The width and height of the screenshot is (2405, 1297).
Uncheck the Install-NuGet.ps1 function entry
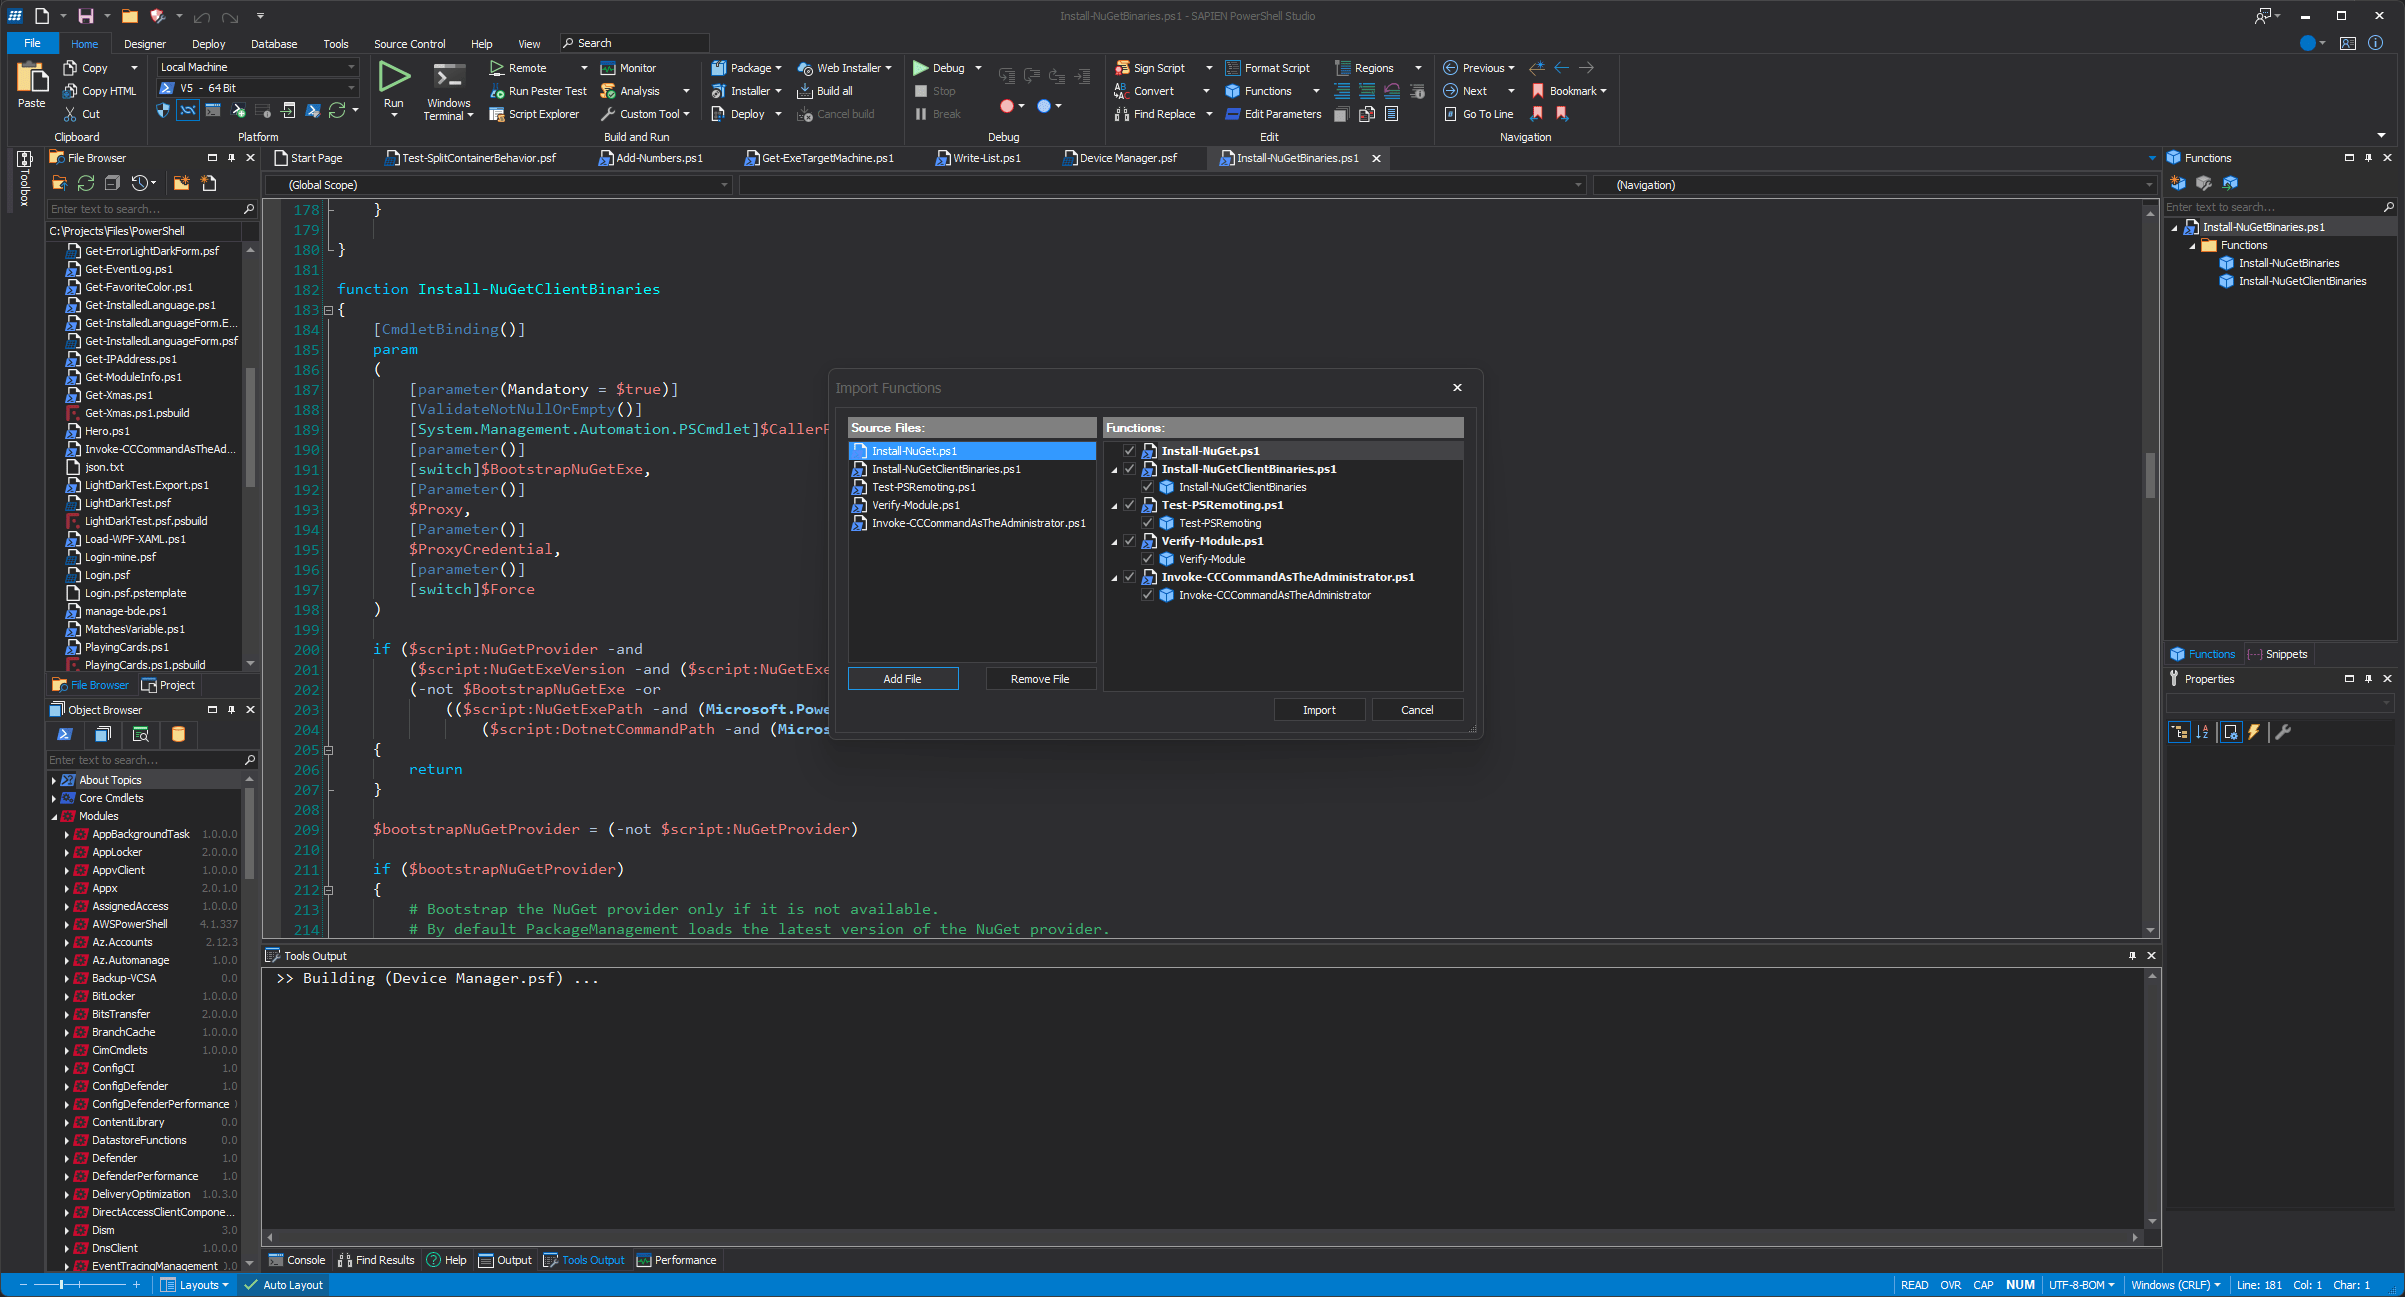1129,451
